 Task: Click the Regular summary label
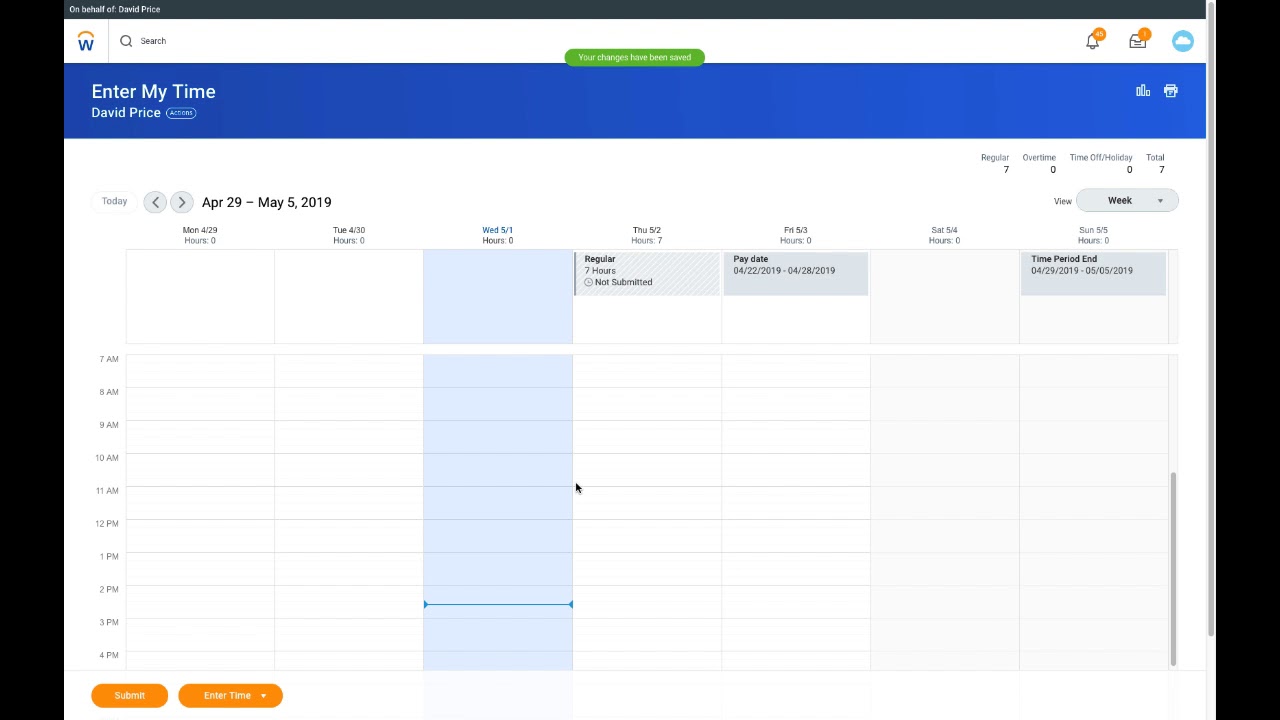[x=995, y=157]
